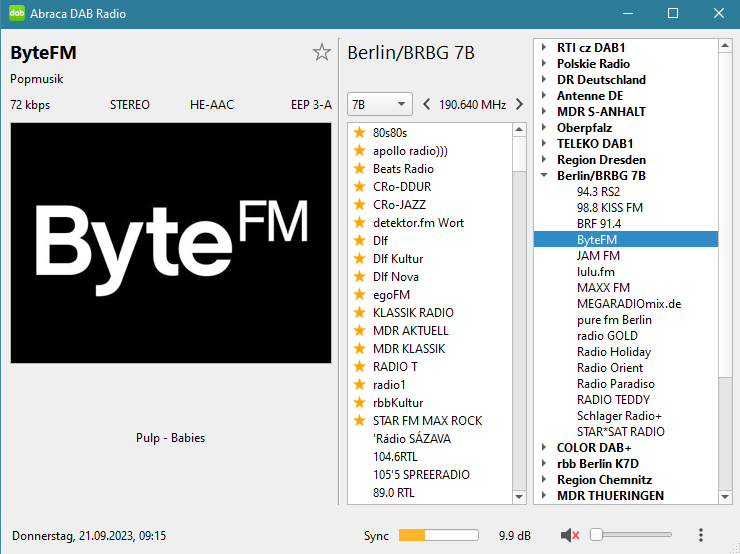Toggle ByteFM favorite star outline
This screenshot has width=740, height=554.
[x=322, y=52]
